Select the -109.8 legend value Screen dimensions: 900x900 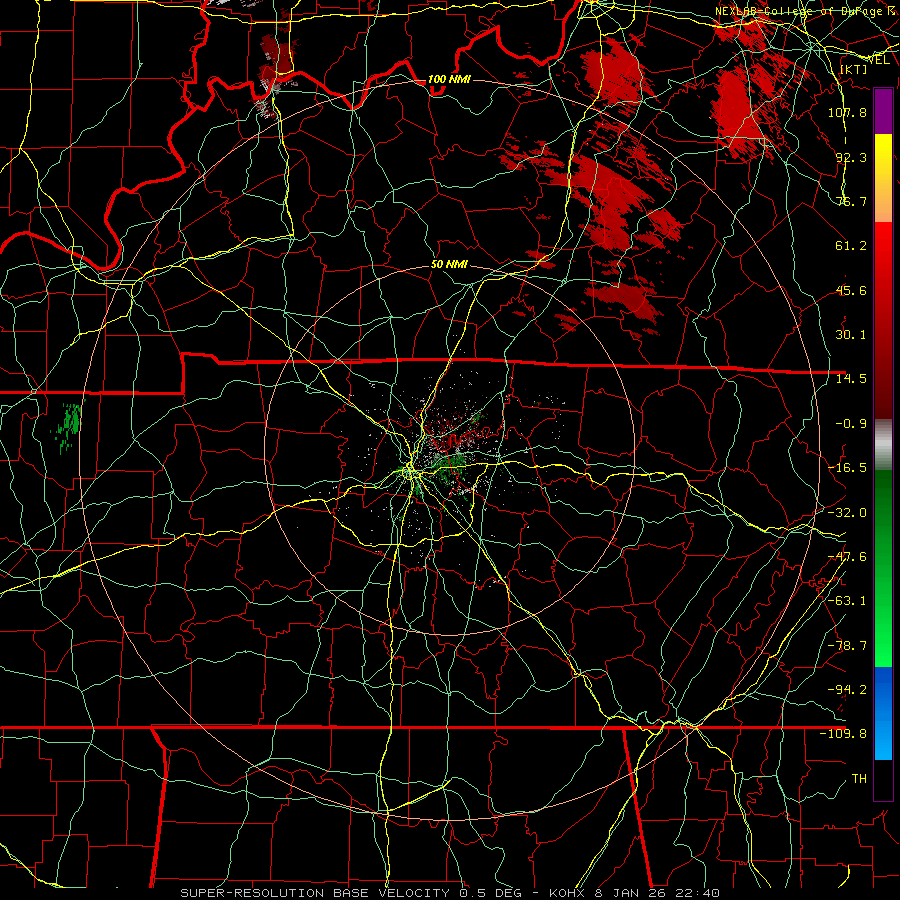pos(843,734)
